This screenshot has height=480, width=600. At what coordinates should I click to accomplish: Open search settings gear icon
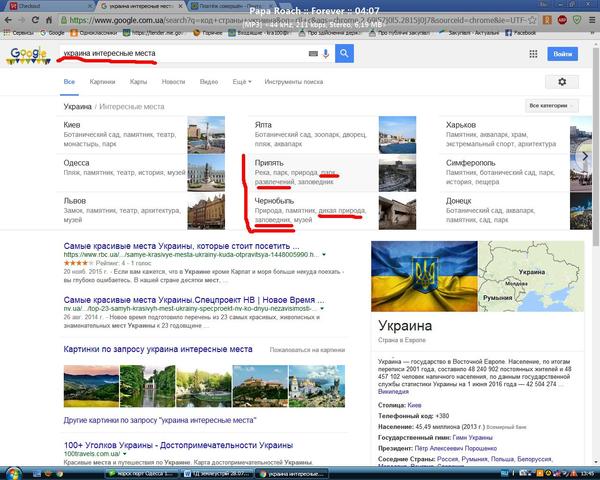coord(562,82)
